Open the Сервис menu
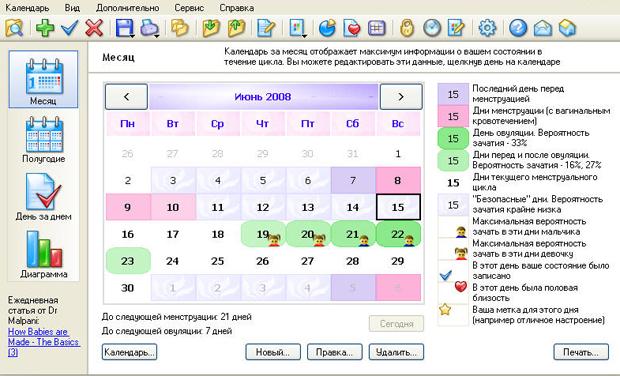The height and width of the screenshot is (376, 620). click(189, 8)
